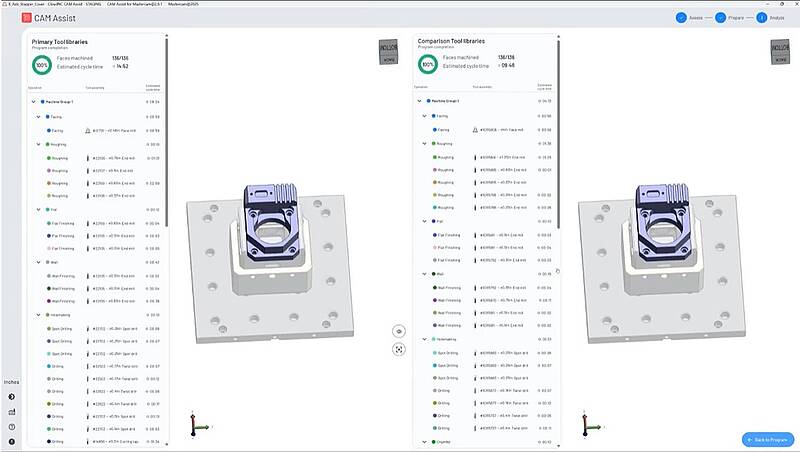Viewport: 800px width, 452px height.
Task: Click the Primary panel 100% completion ring
Action: click(x=41, y=65)
